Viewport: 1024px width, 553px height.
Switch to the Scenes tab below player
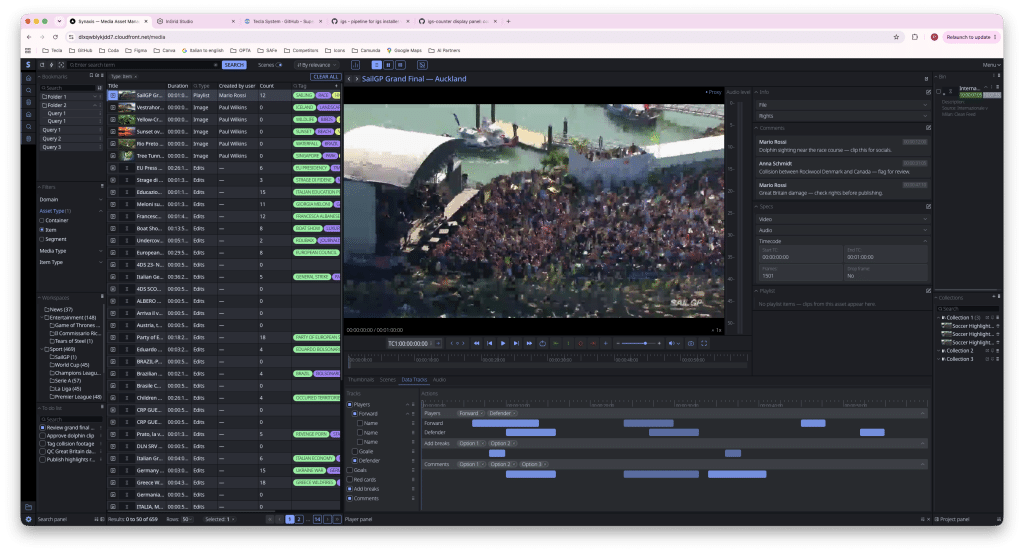[x=388, y=380]
